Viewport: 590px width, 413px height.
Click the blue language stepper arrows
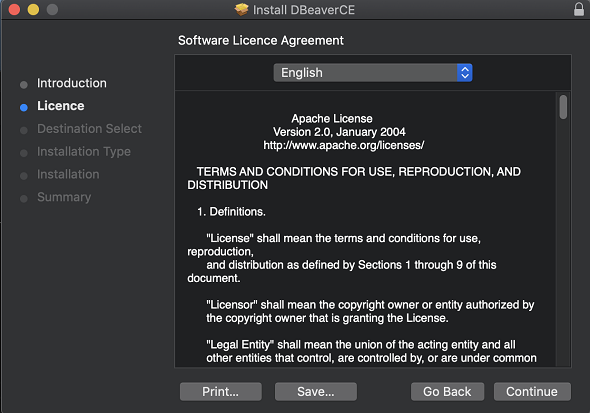465,73
